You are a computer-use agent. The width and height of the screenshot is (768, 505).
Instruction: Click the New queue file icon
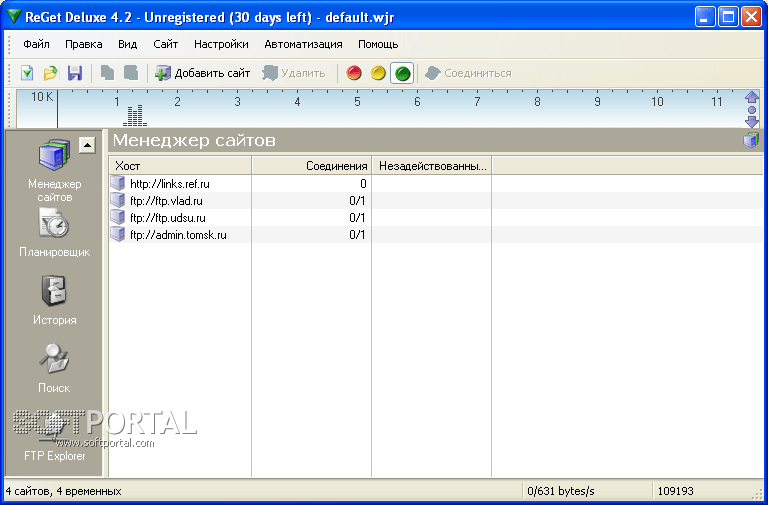click(27, 73)
